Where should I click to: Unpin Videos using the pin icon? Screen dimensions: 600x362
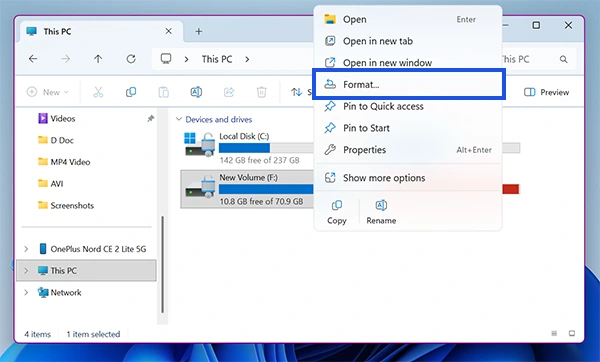coord(150,119)
